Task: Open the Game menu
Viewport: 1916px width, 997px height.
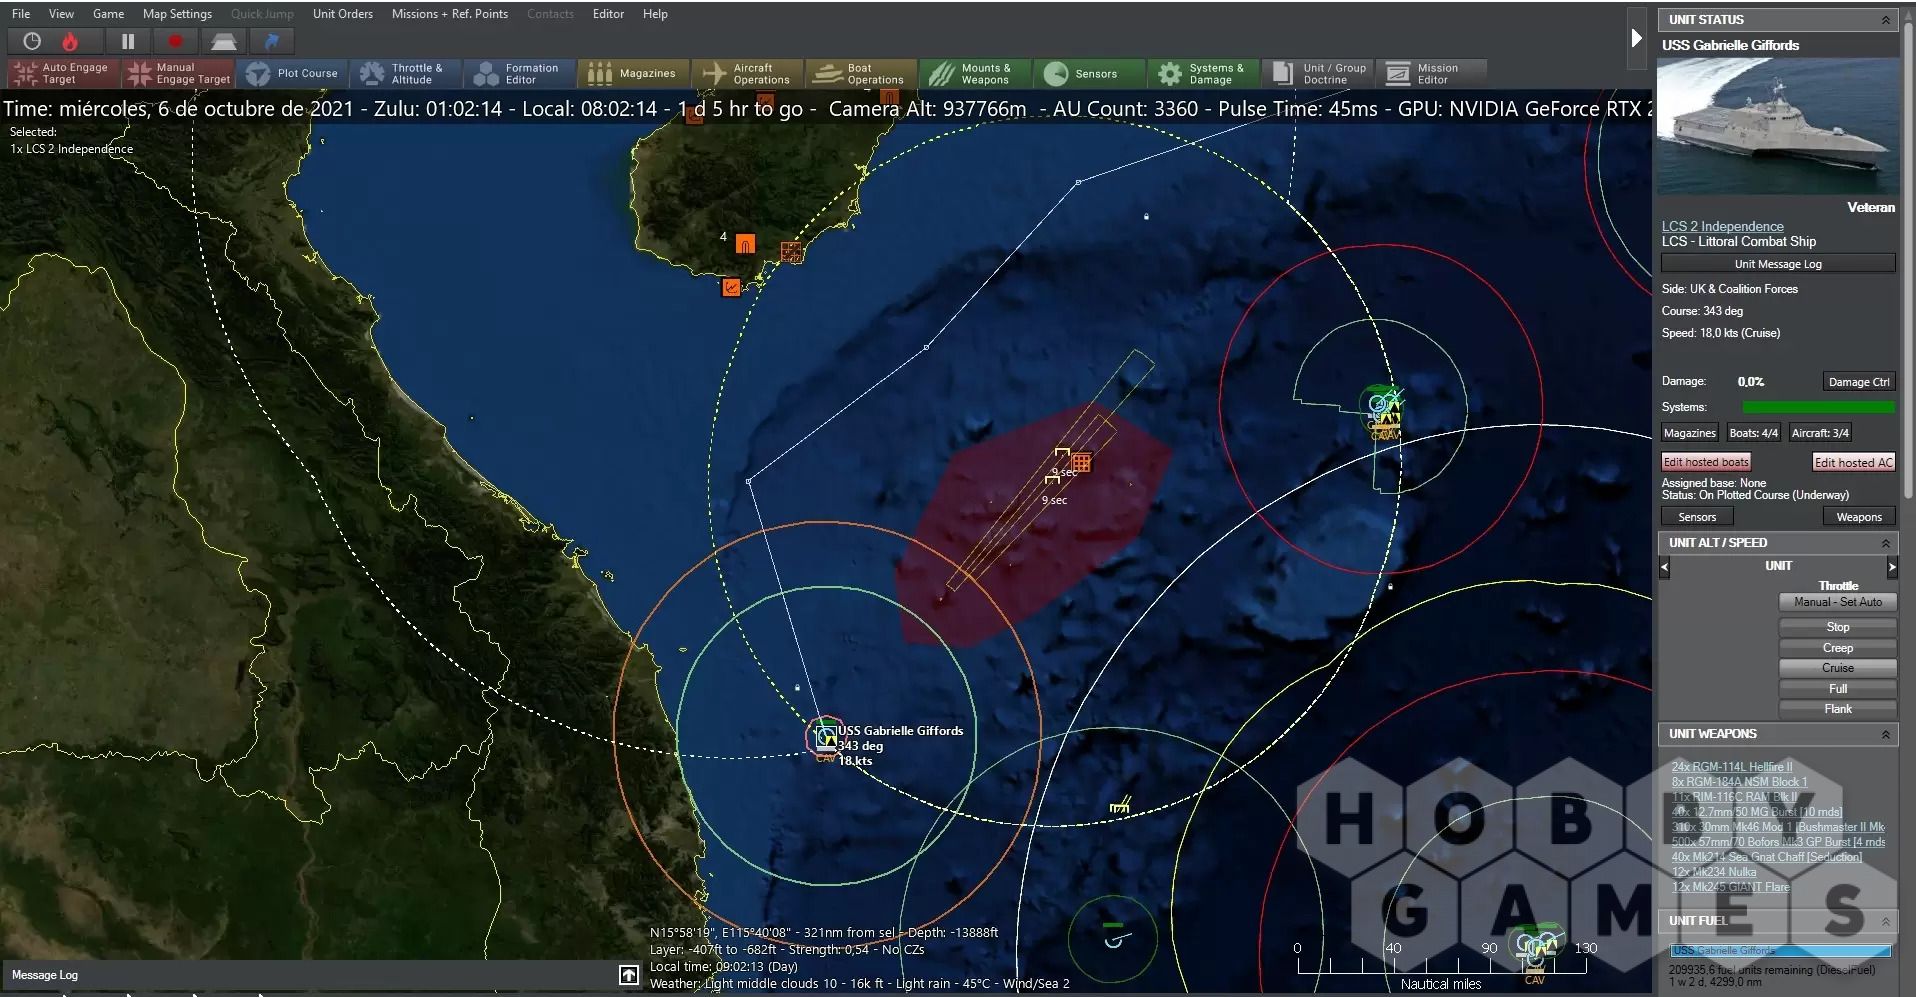Action: tap(108, 14)
